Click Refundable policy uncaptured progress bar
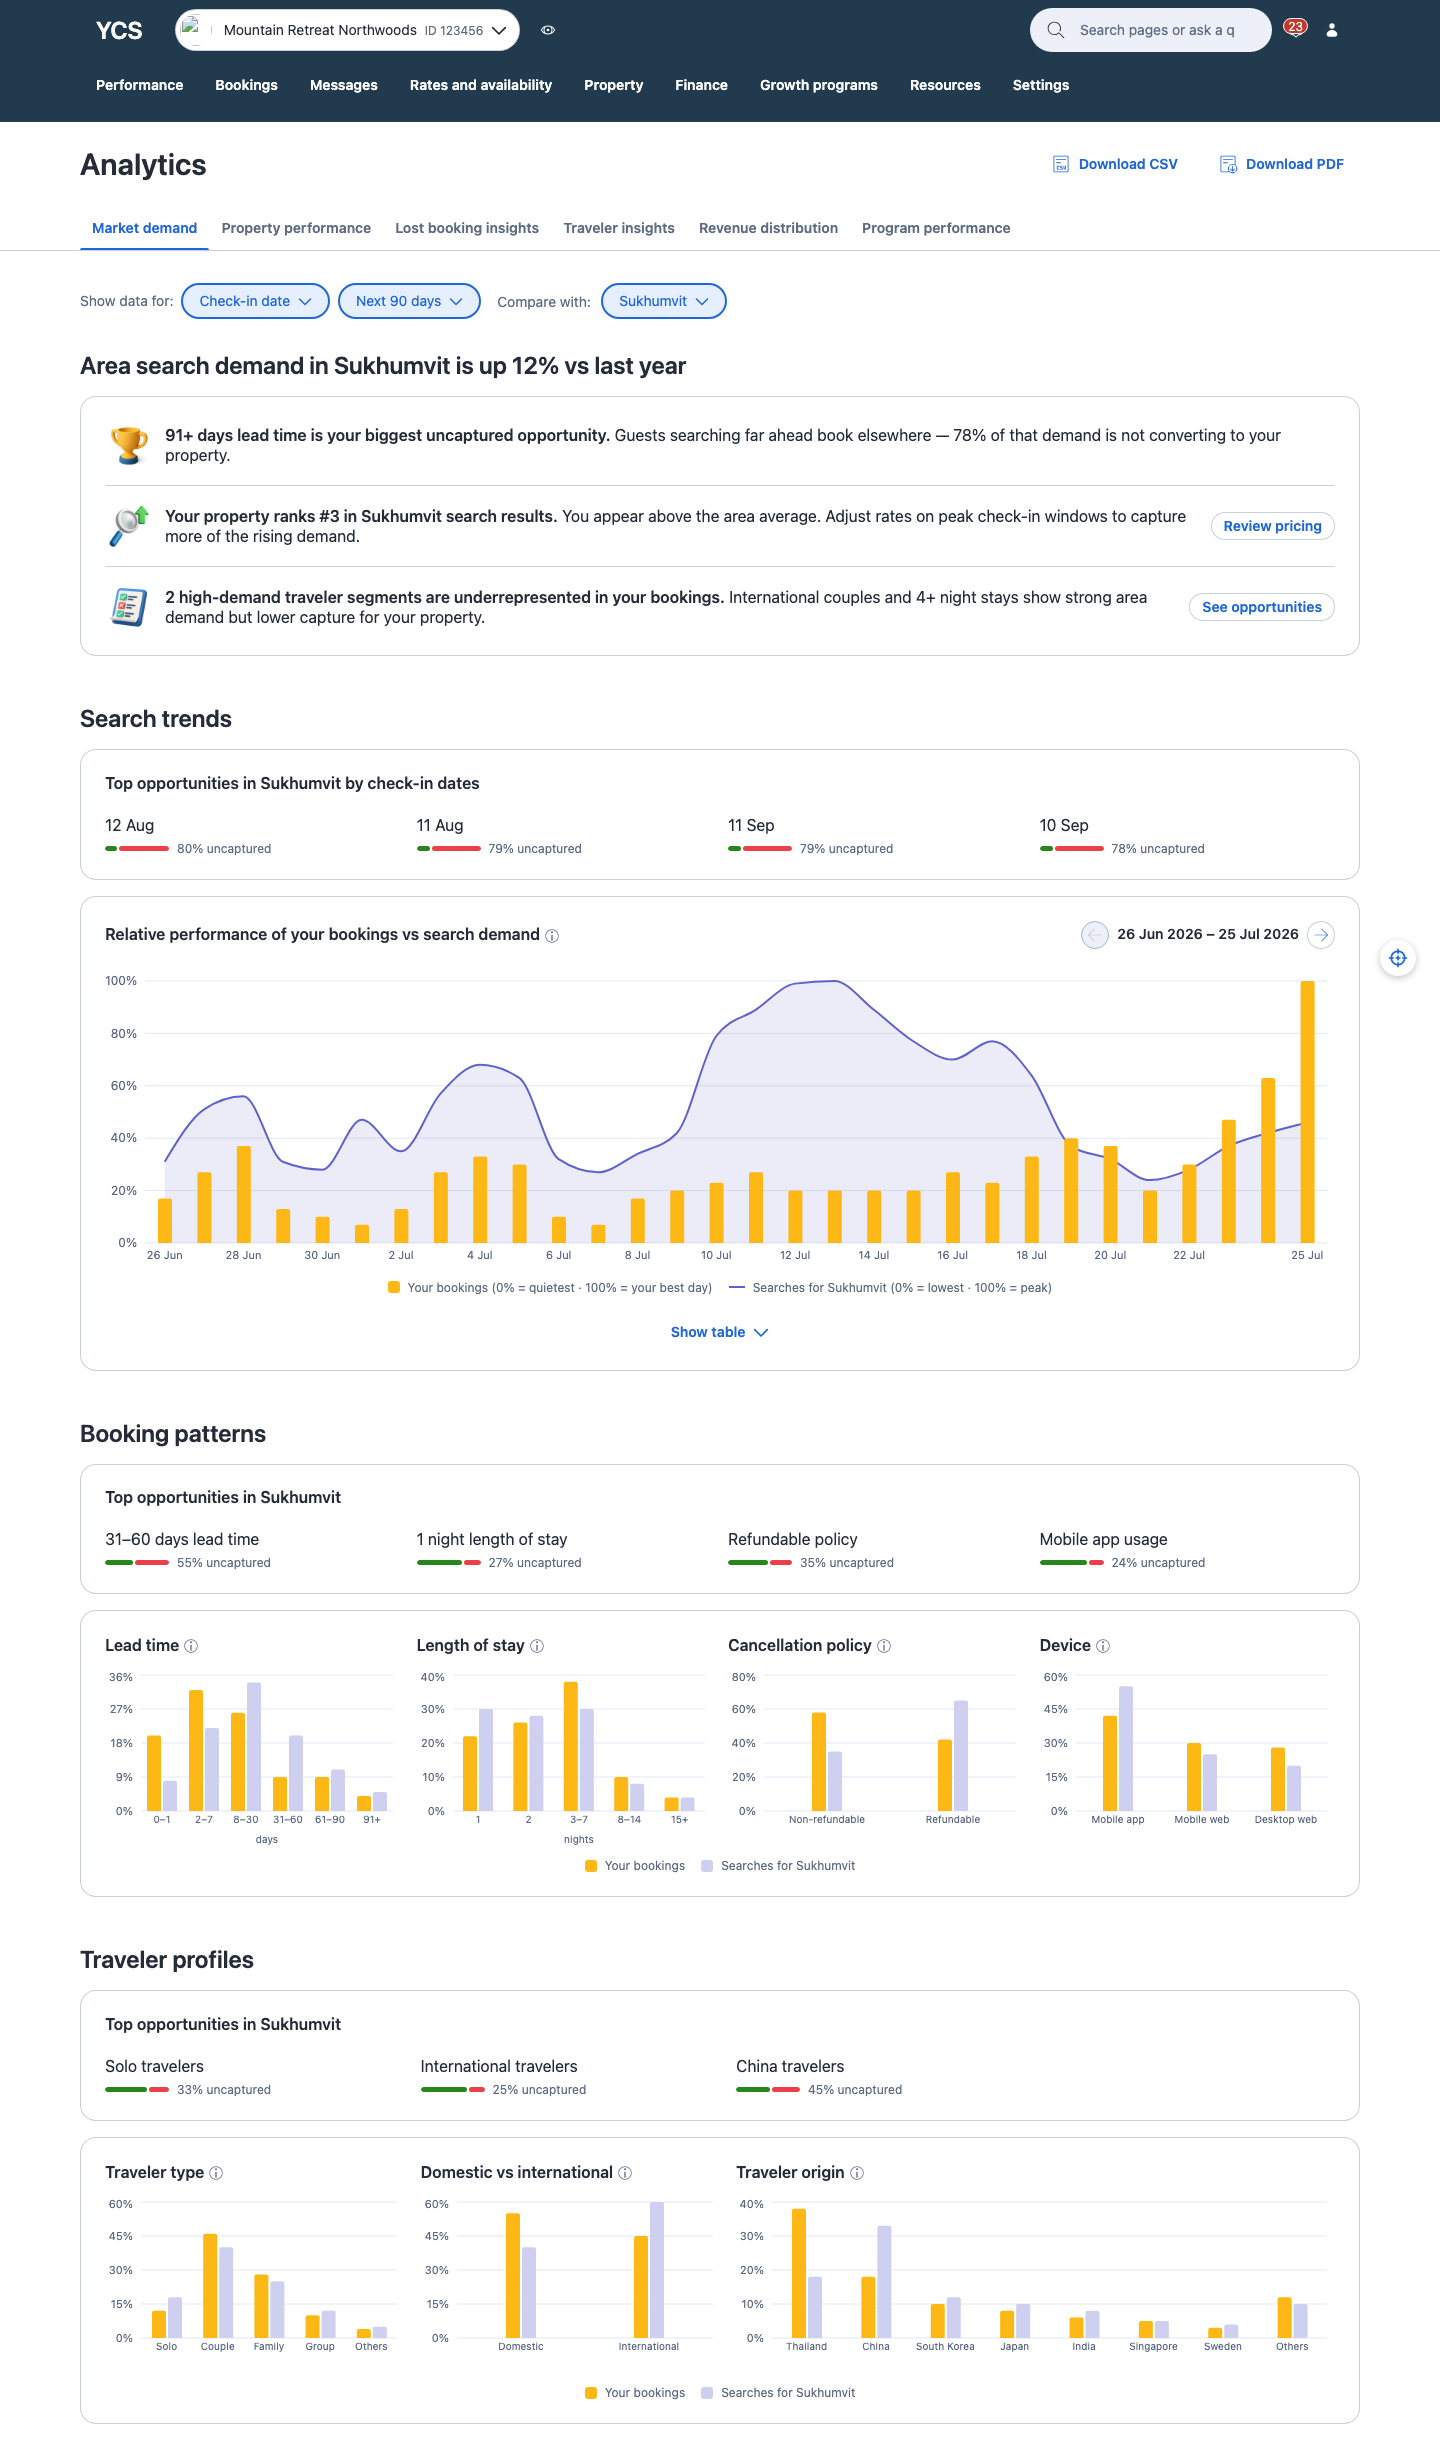This screenshot has width=1440, height=2448. pos(760,1563)
